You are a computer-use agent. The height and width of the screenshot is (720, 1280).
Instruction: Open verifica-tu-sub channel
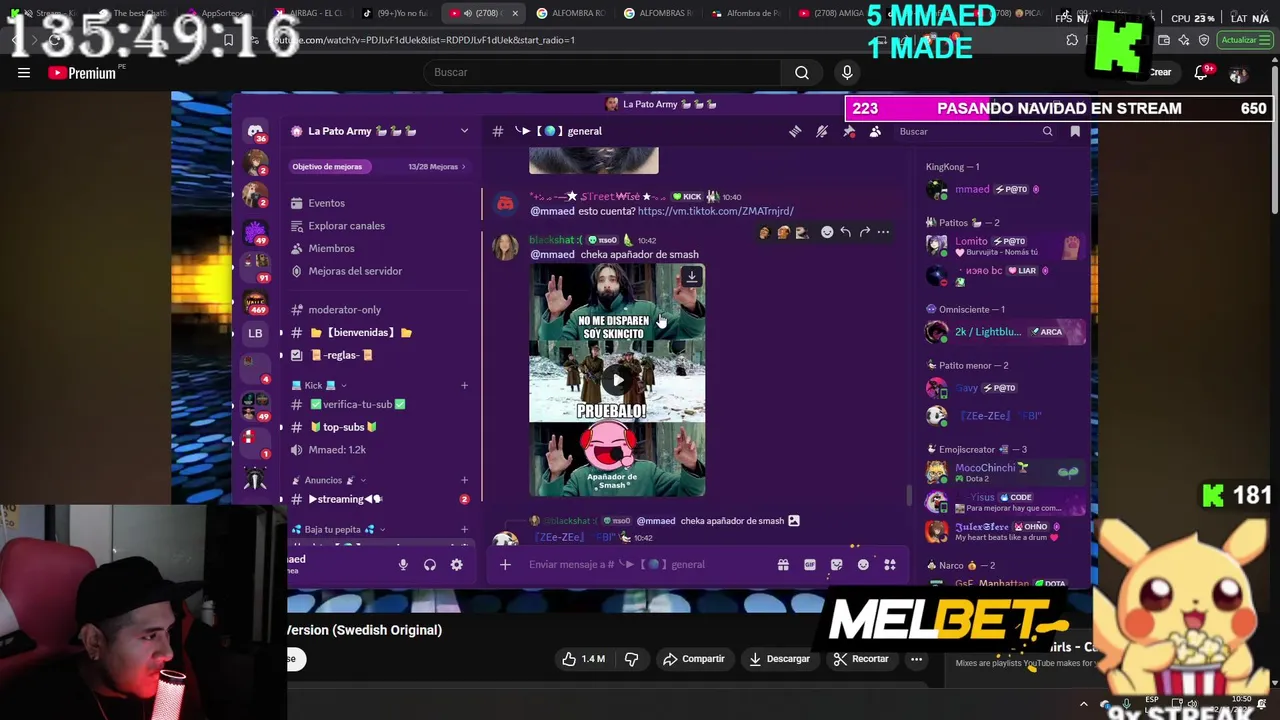[358, 404]
